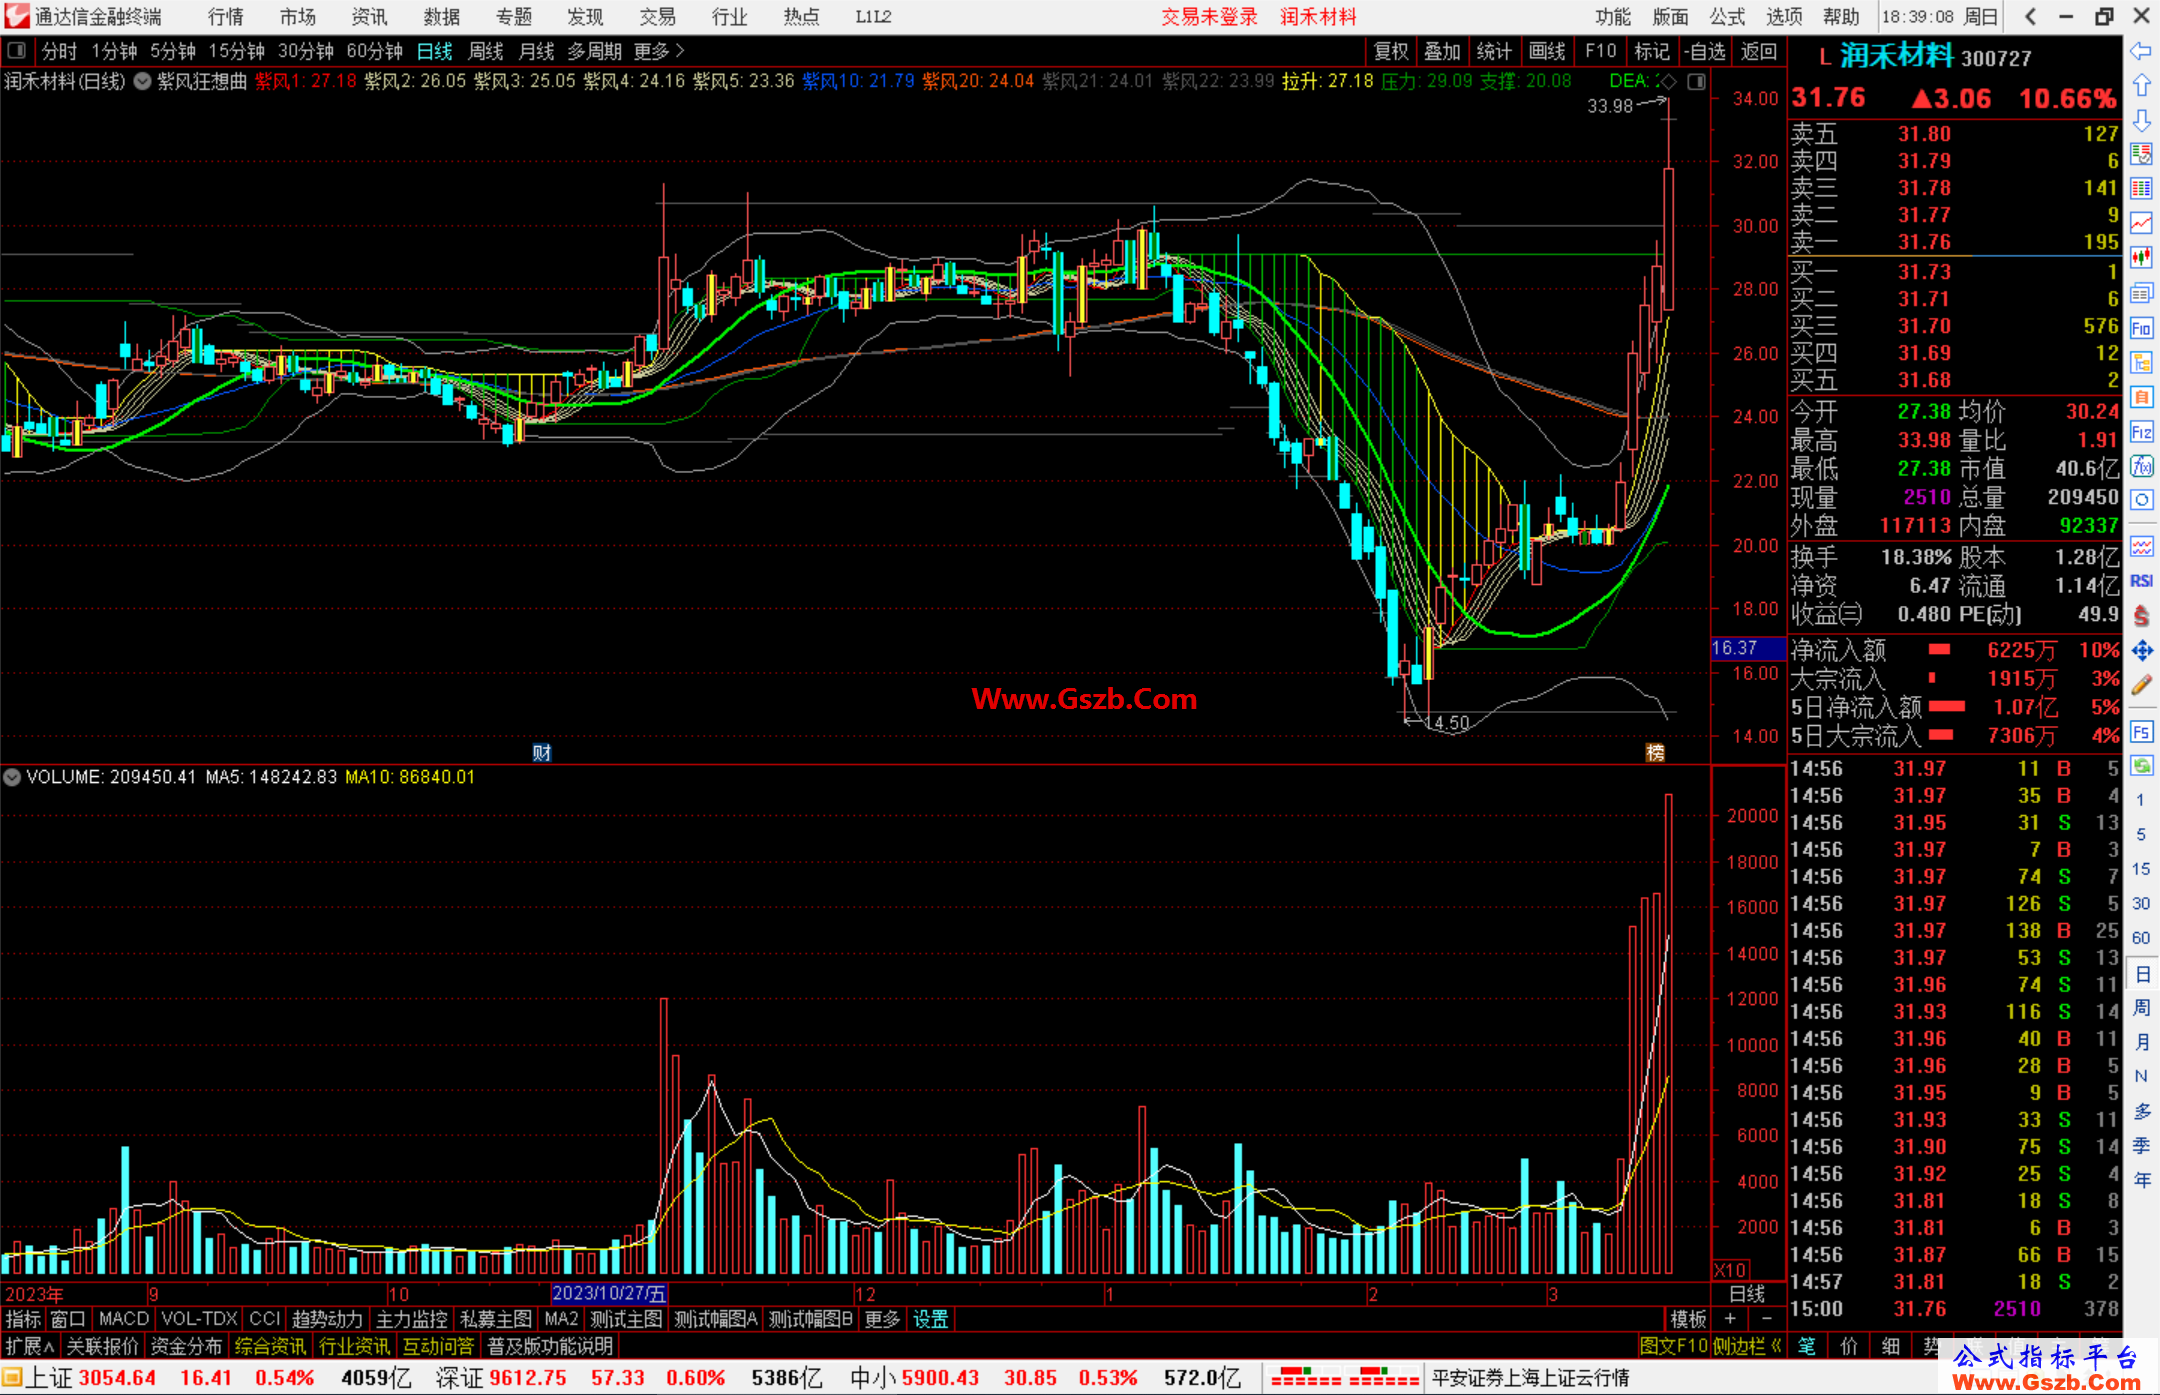
Task: Open the wavy indicator lines sidebar icon
Action: coord(2141,546)
